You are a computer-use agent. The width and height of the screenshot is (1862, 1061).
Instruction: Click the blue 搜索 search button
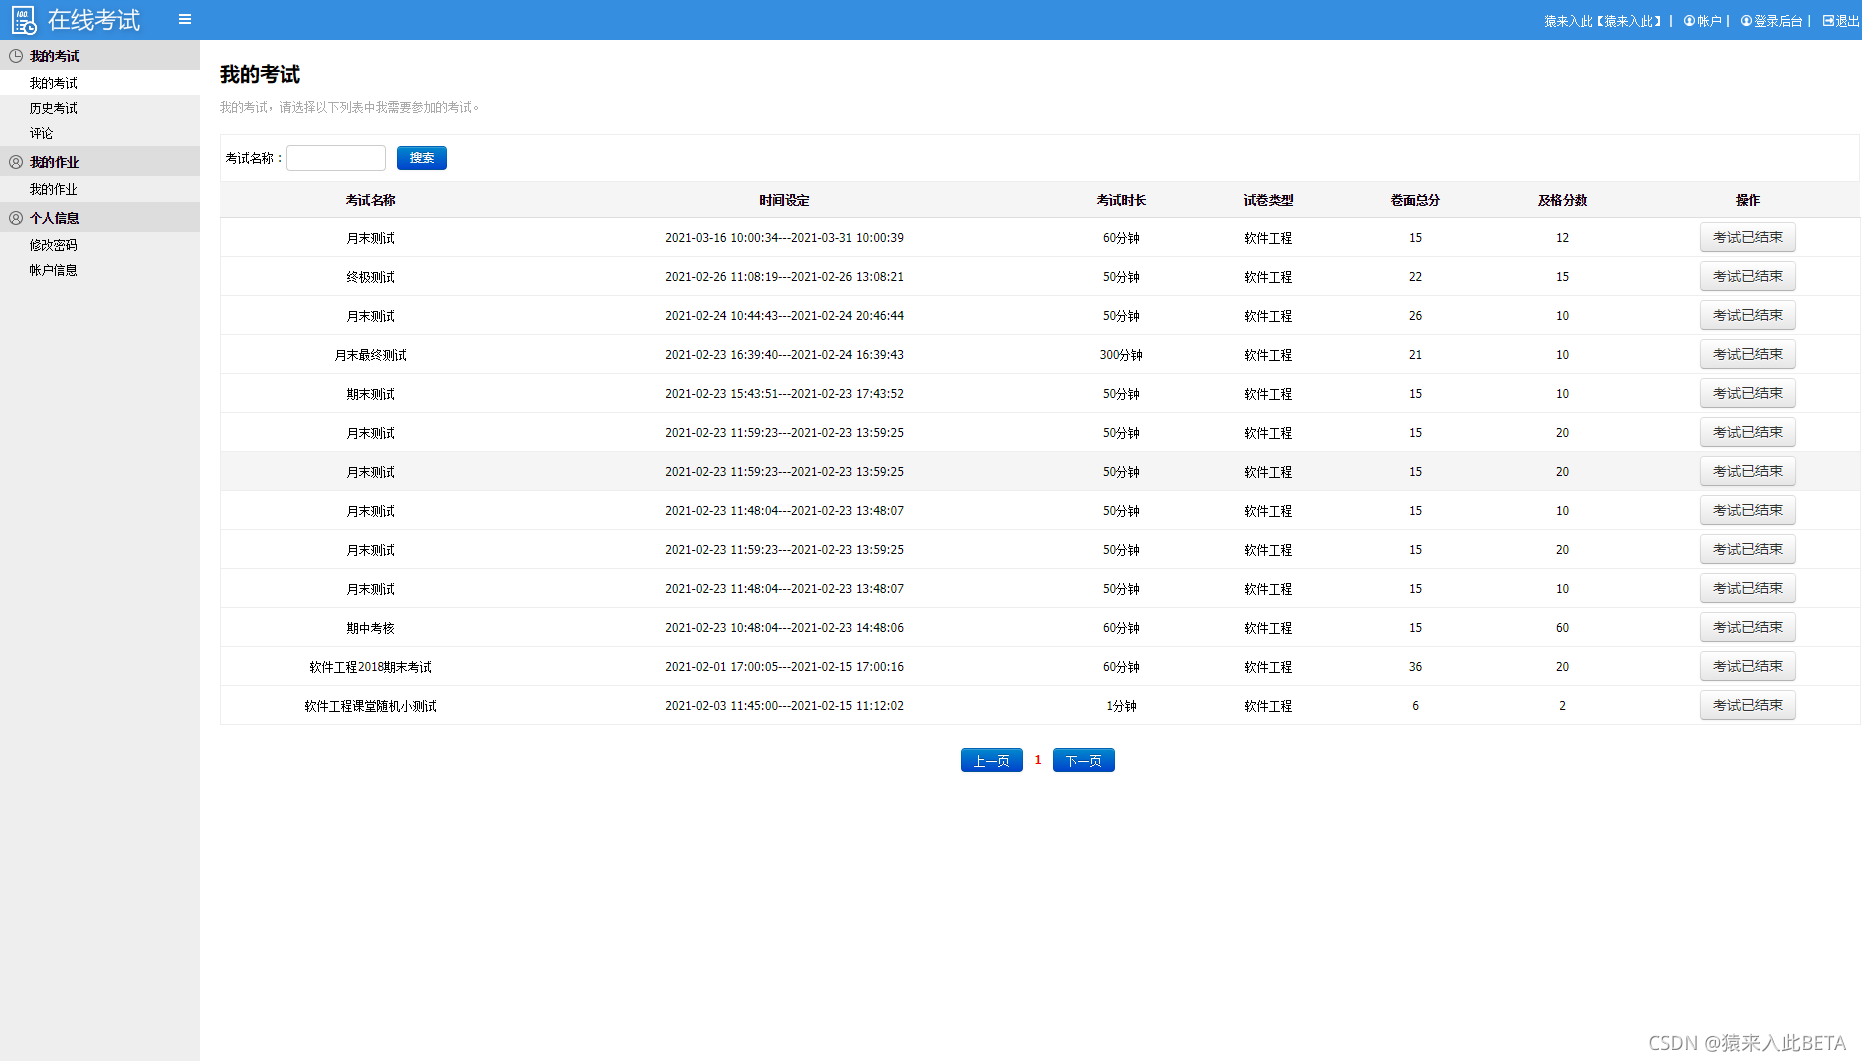(x=422, y=158)
